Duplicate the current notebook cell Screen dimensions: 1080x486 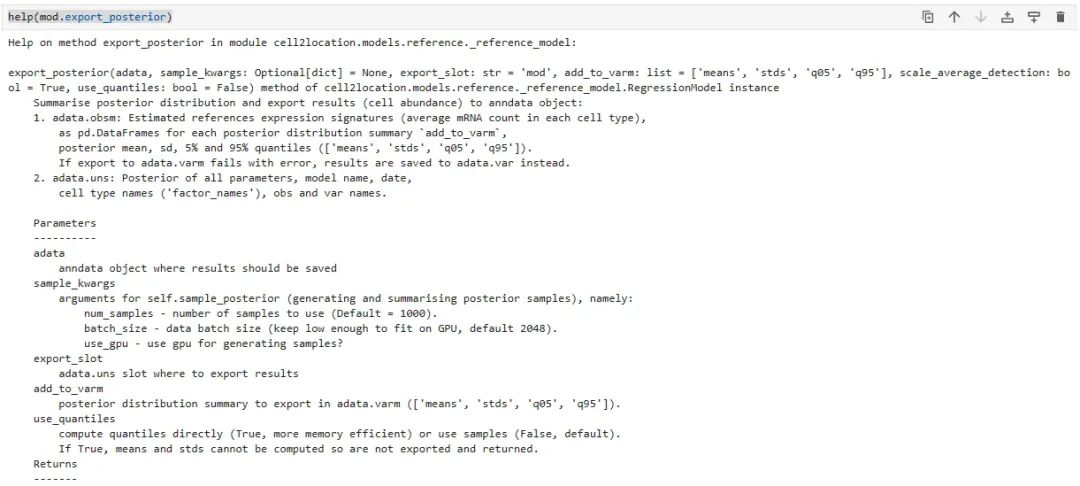(x=927, y=17)
